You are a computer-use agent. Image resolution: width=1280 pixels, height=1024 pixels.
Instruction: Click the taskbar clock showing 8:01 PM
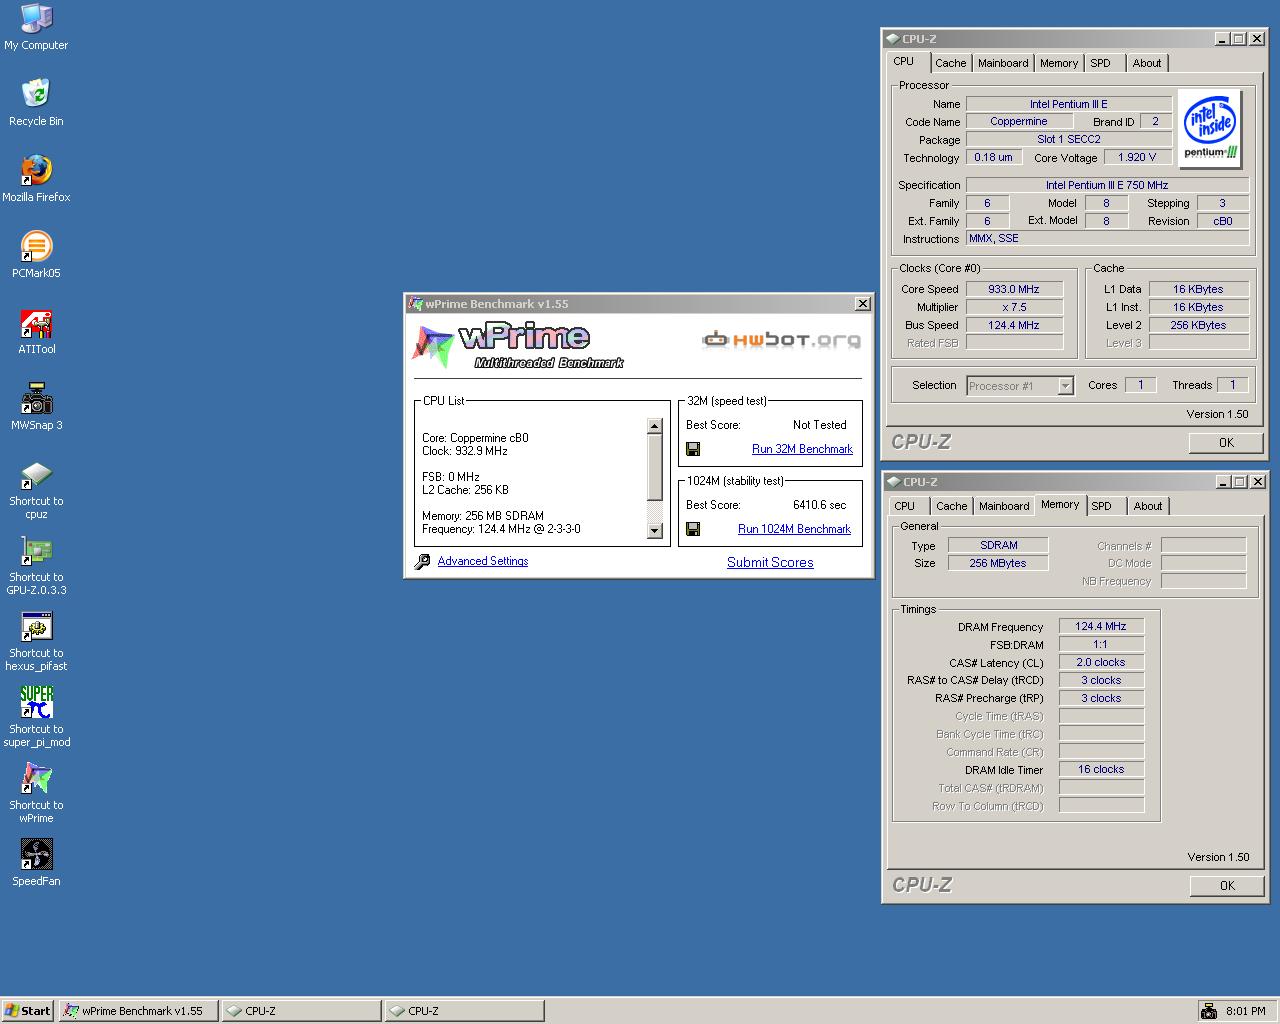click(1245, 1011)
